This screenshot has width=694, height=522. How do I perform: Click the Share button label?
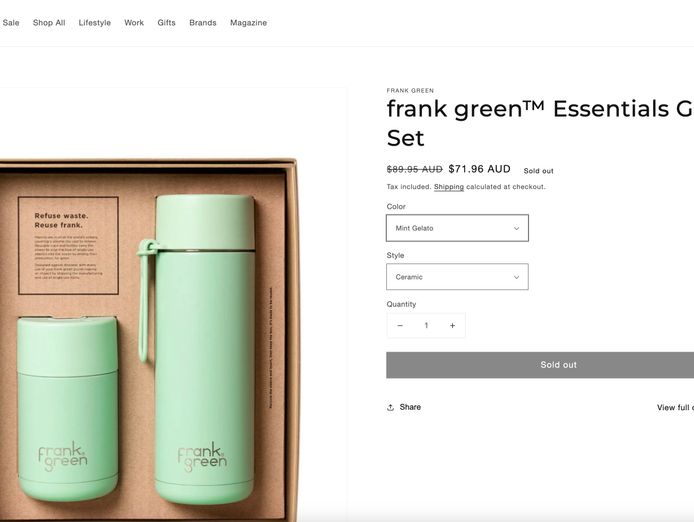coord(410,407)
